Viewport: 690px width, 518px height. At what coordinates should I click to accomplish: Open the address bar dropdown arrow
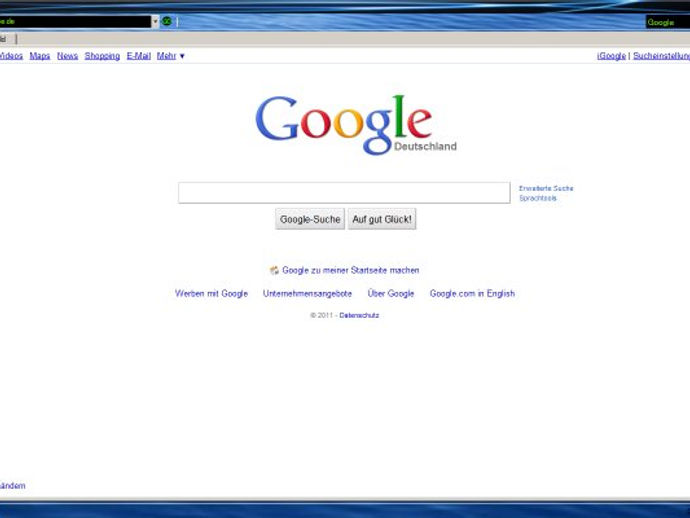click(x=155, y=21)
